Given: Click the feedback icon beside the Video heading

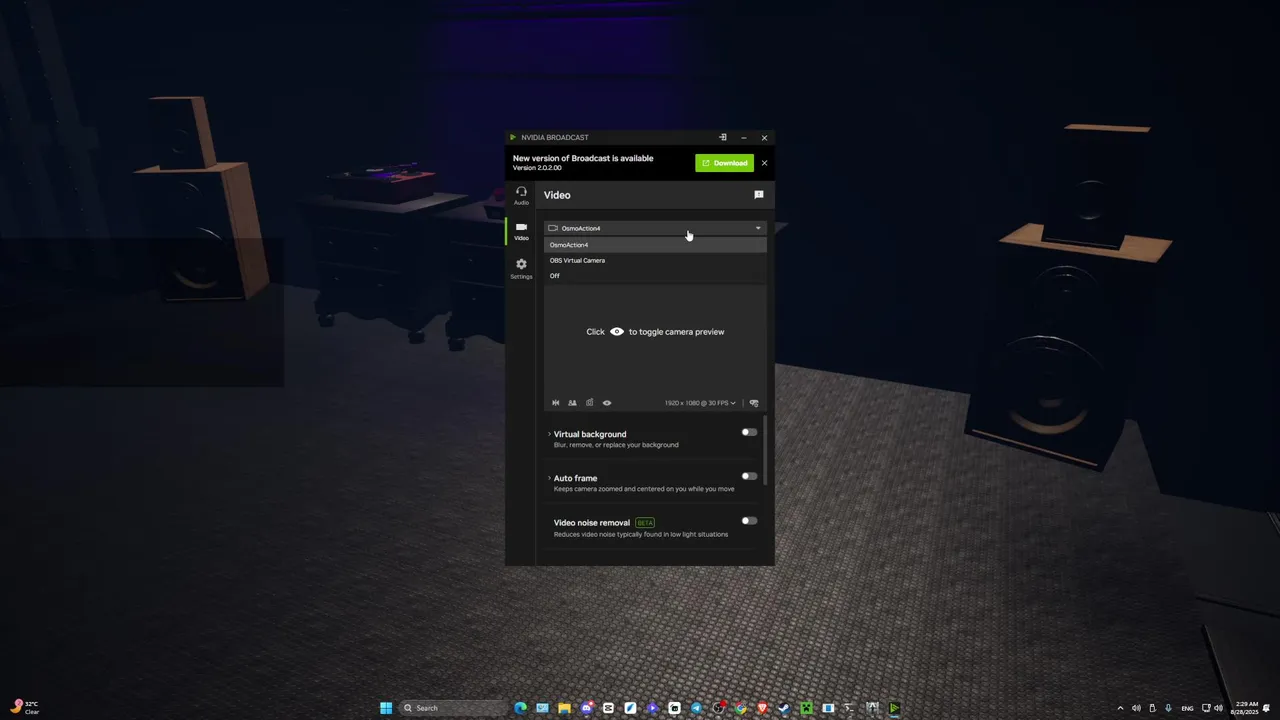Looking at the screenshot, I should click(x=758, y=195).
